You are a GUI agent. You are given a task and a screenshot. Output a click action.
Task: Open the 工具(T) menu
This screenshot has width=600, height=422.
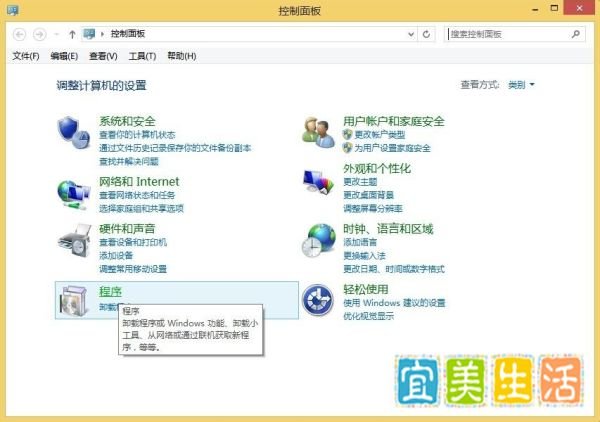[x=142, y=56]
